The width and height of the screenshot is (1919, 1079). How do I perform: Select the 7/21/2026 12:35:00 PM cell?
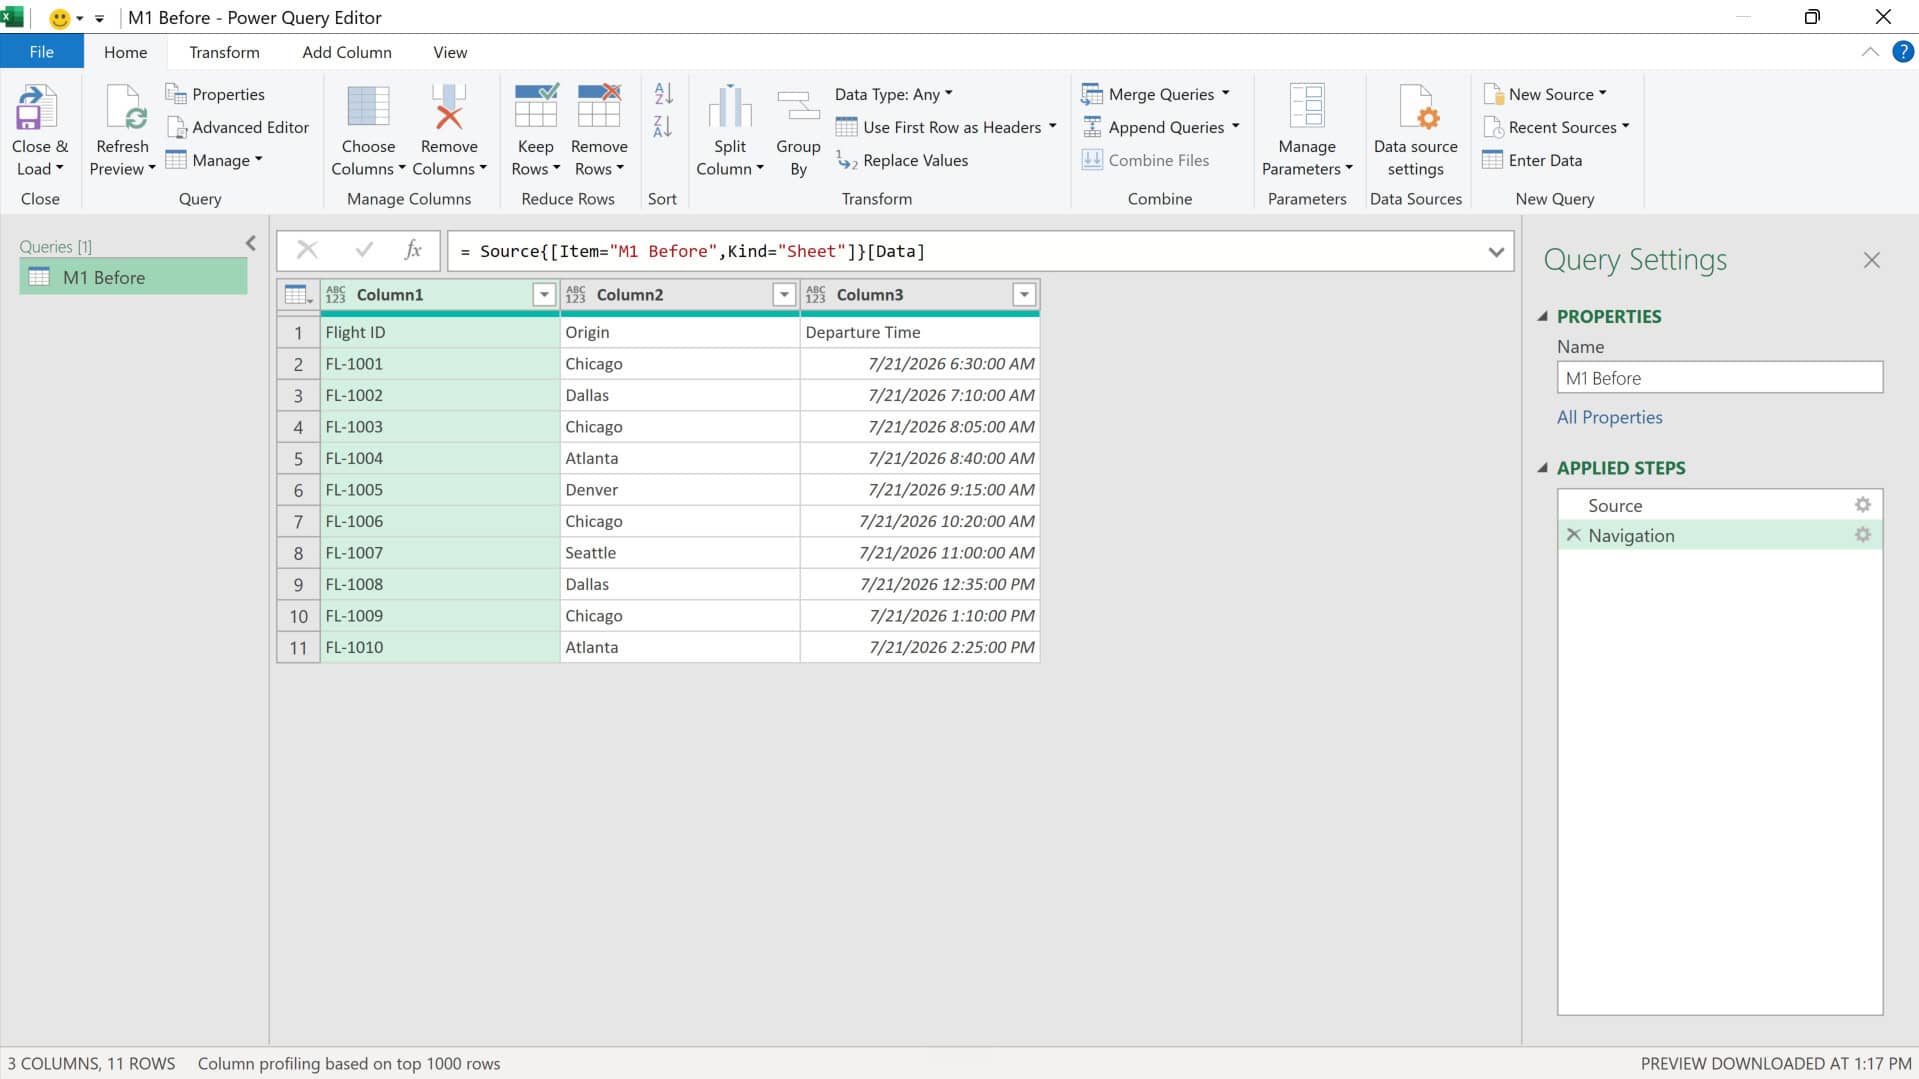(920, 584)
